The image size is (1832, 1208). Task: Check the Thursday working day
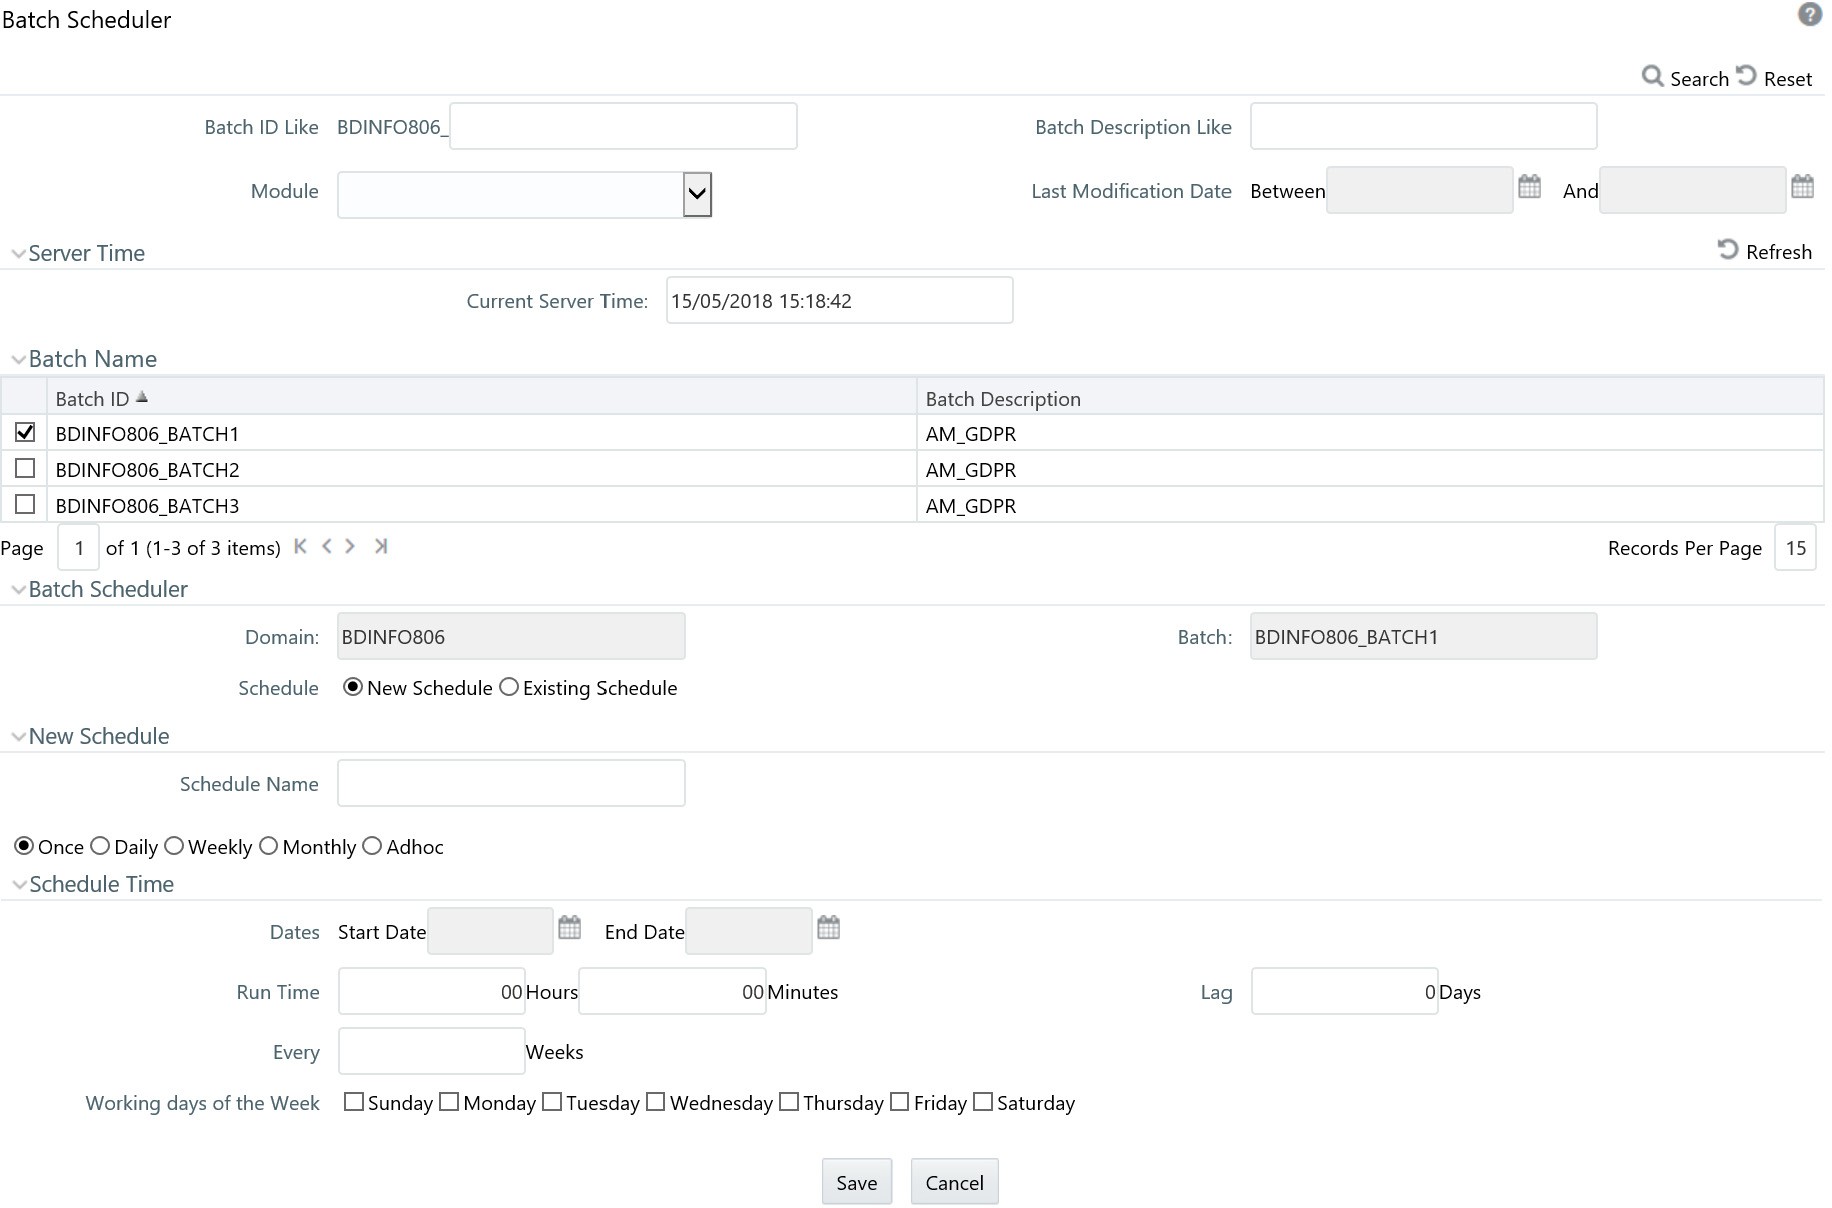pos(789,1101)
